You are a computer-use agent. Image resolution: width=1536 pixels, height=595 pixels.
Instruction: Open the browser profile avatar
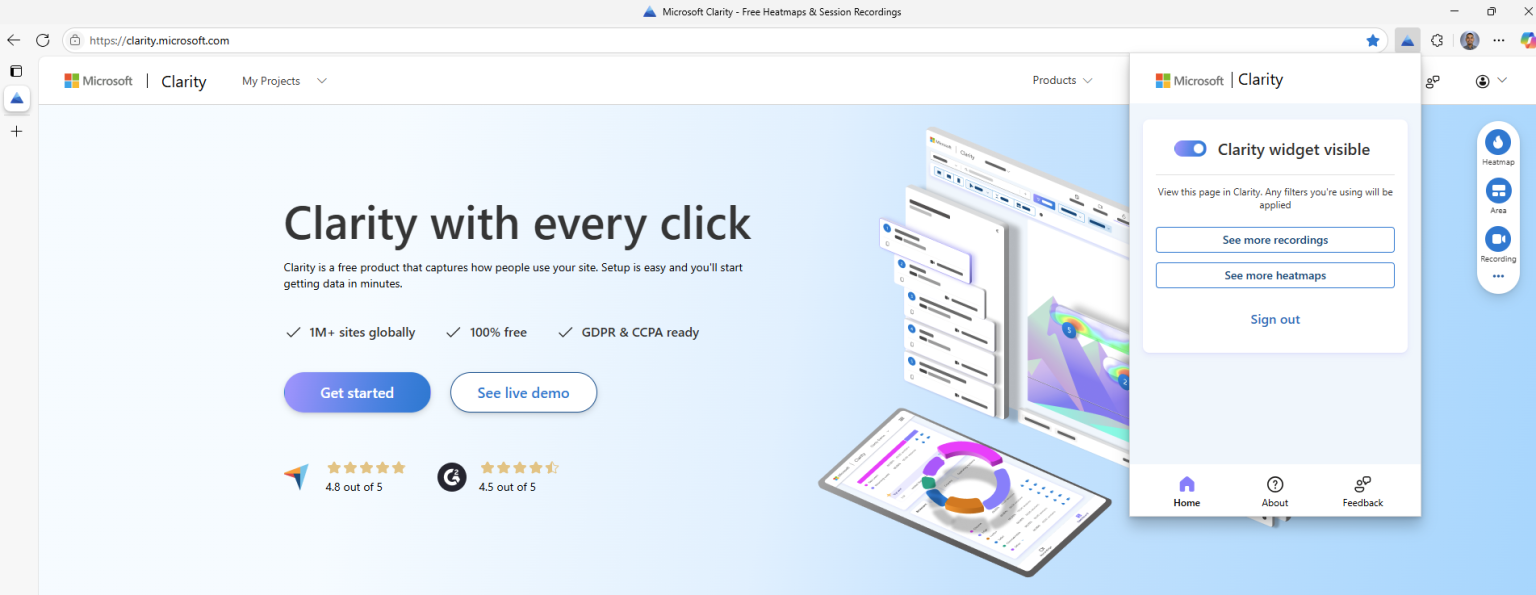1469,40
